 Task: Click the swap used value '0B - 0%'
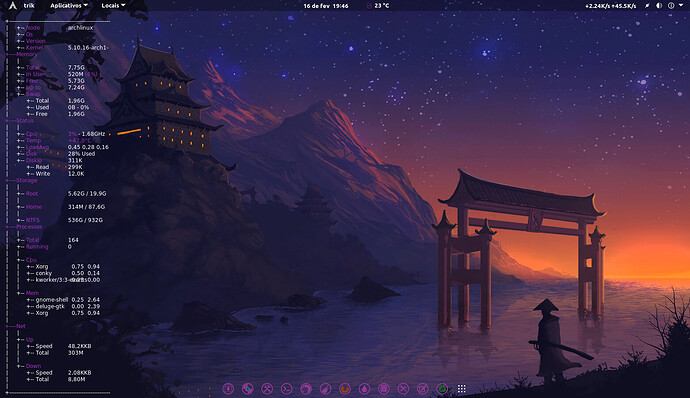click(78, 107)
